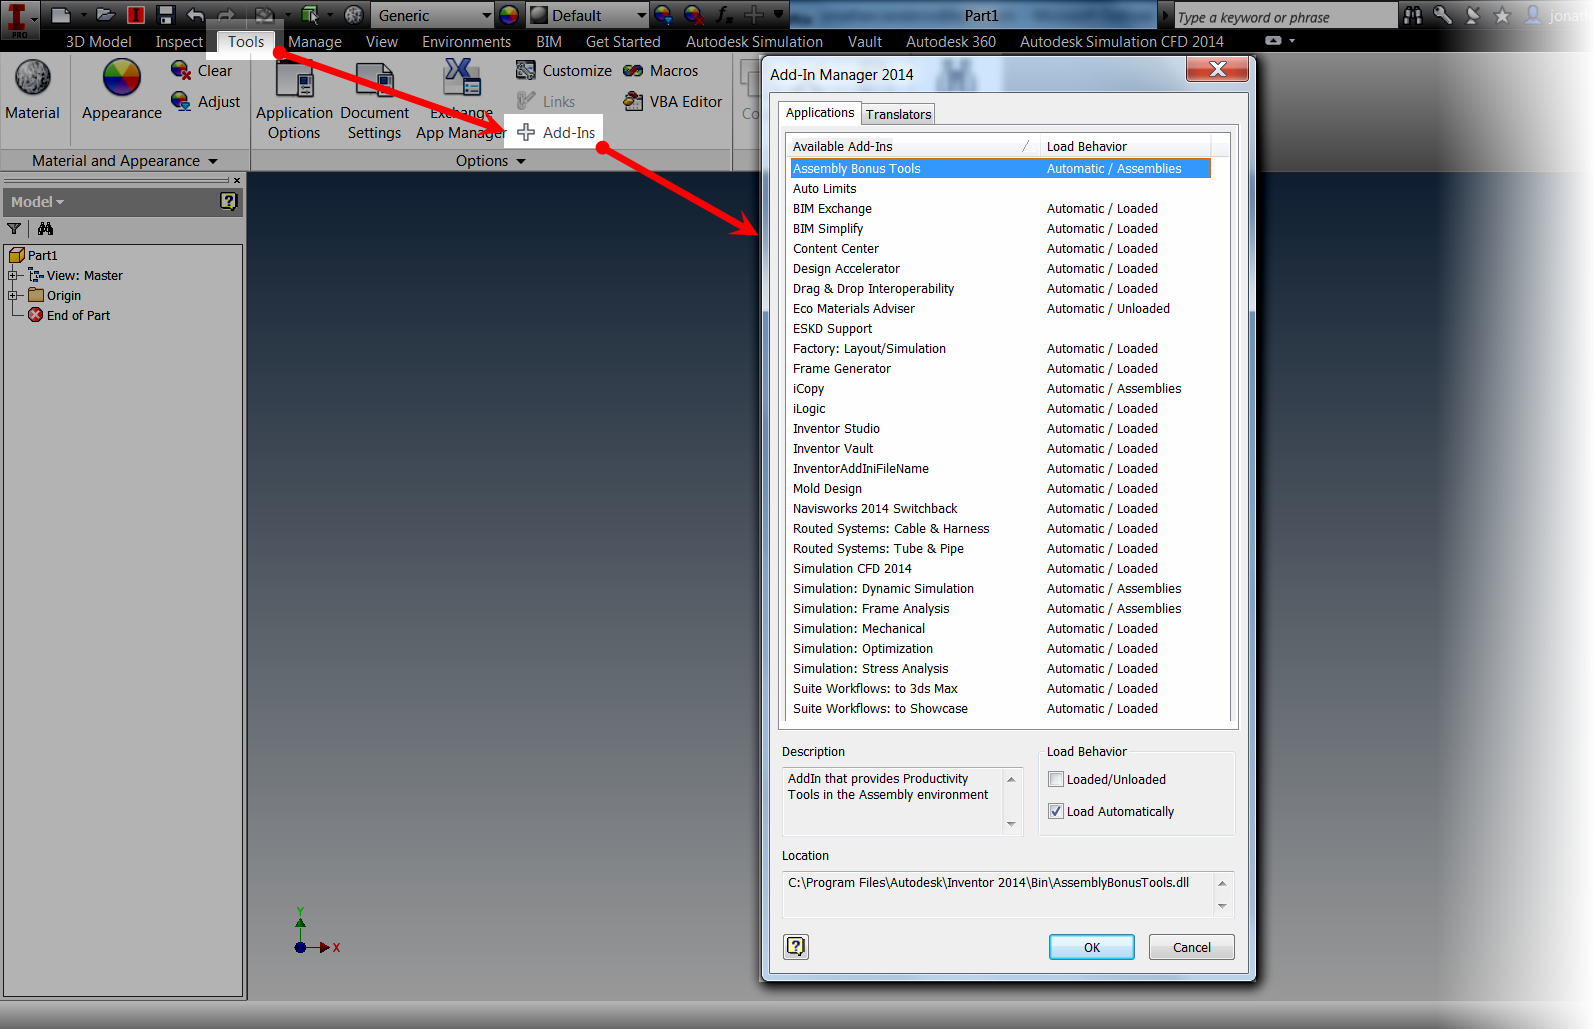Screen dimensions: 1595x1029
Task: Switch to the Inspect ribbon tab
Action: pos(179,41)
